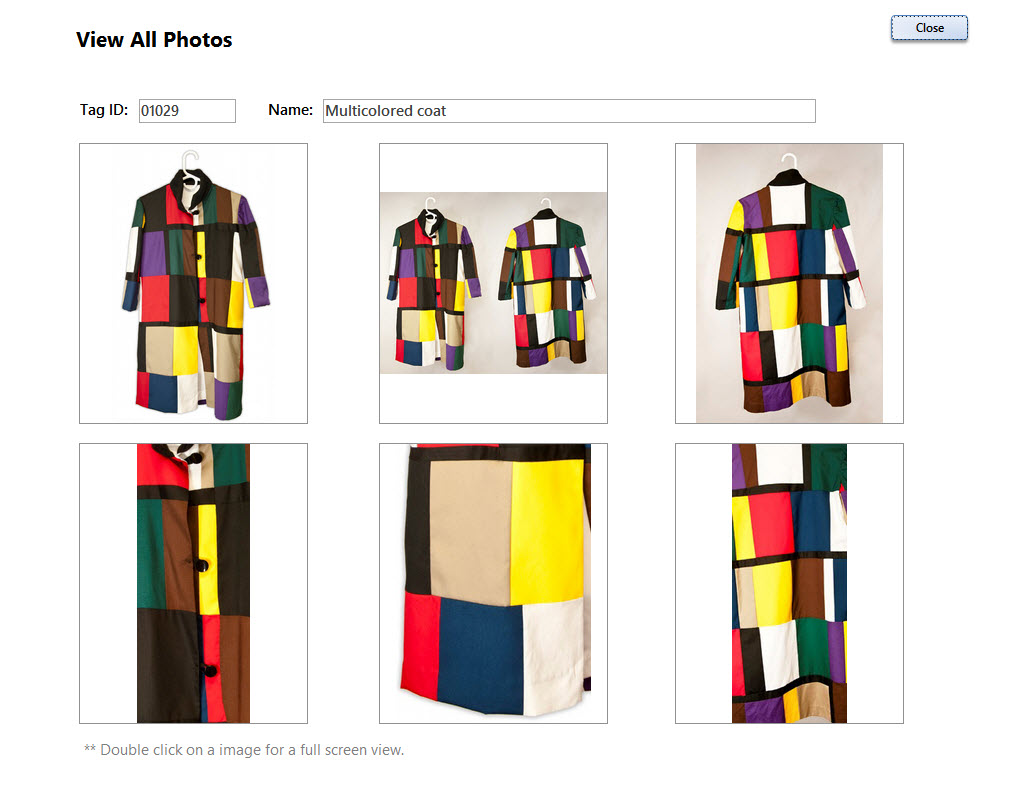Image resolution: width=1018 pixels, height=798 pixels.
Task: Open the close-up photo of the coat's back panels
Action: pos(789,584)
